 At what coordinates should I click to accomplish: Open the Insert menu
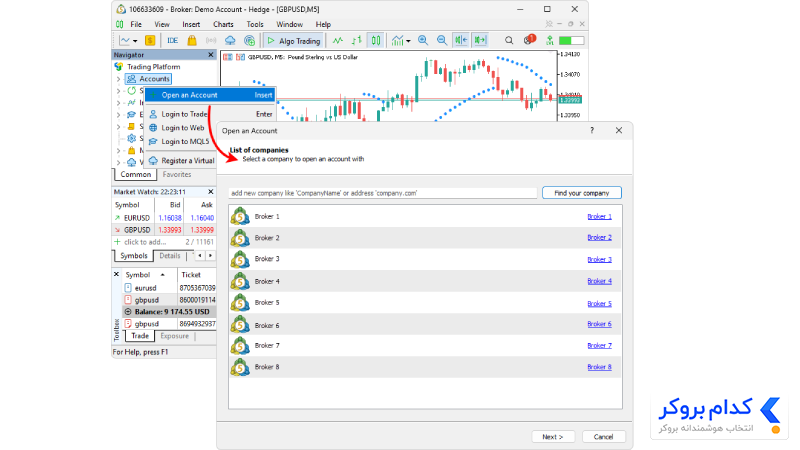[x=191, y=24]
